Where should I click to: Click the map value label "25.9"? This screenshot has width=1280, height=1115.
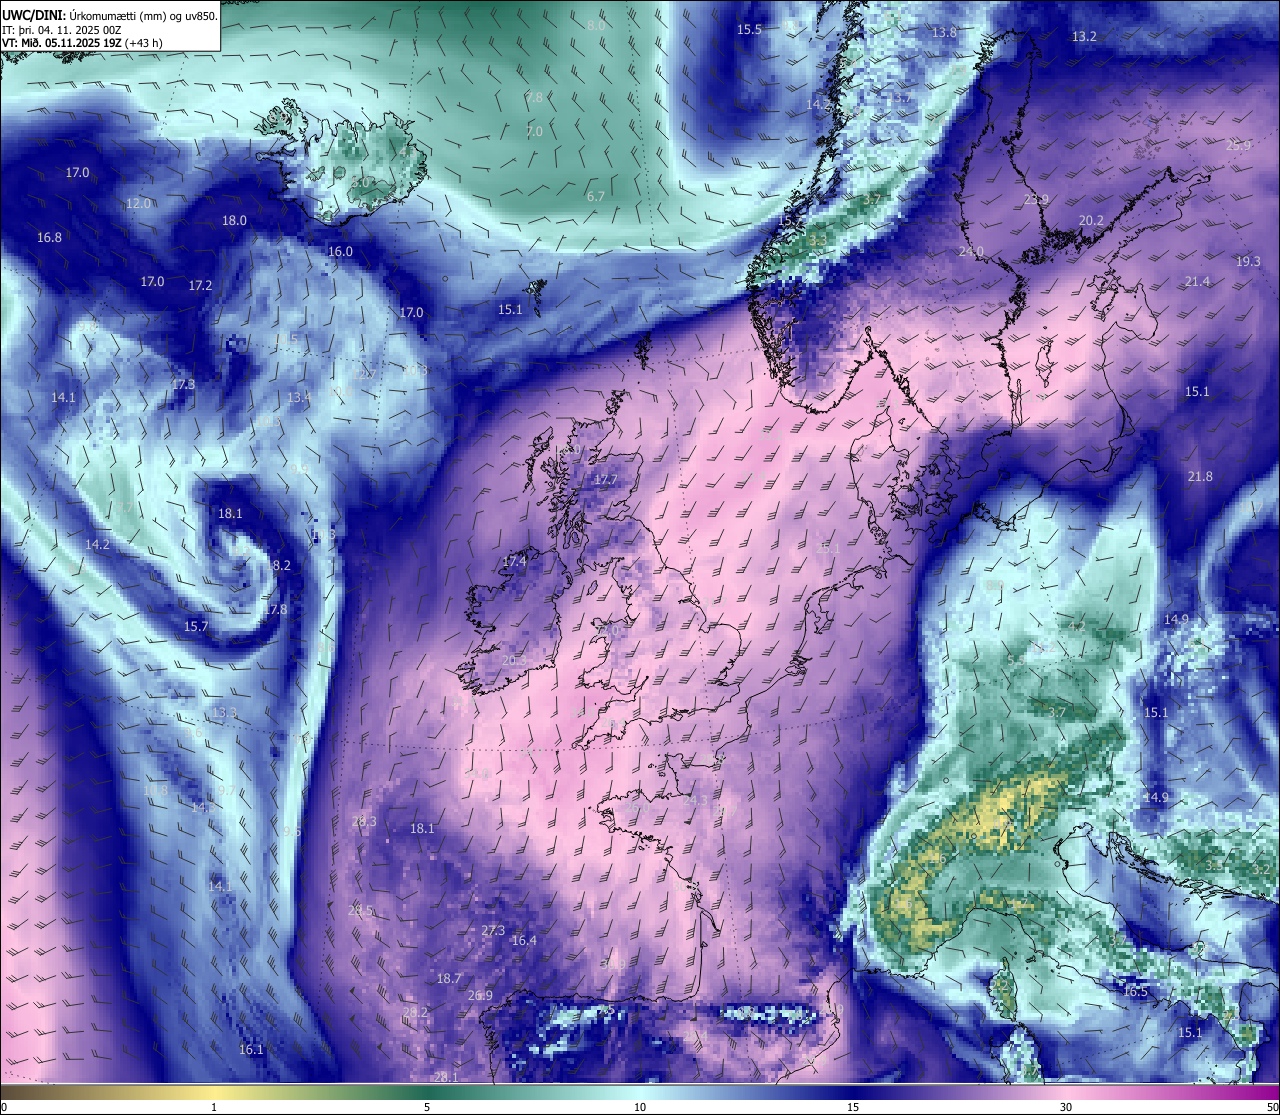[x=1238, y=146]
